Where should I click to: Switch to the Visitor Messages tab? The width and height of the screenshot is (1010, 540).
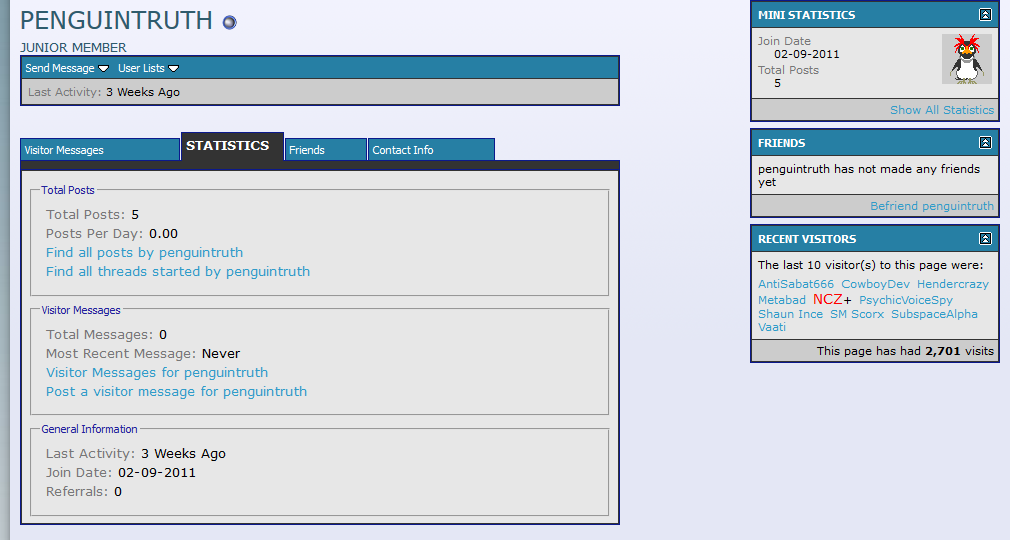click(100, 149)
